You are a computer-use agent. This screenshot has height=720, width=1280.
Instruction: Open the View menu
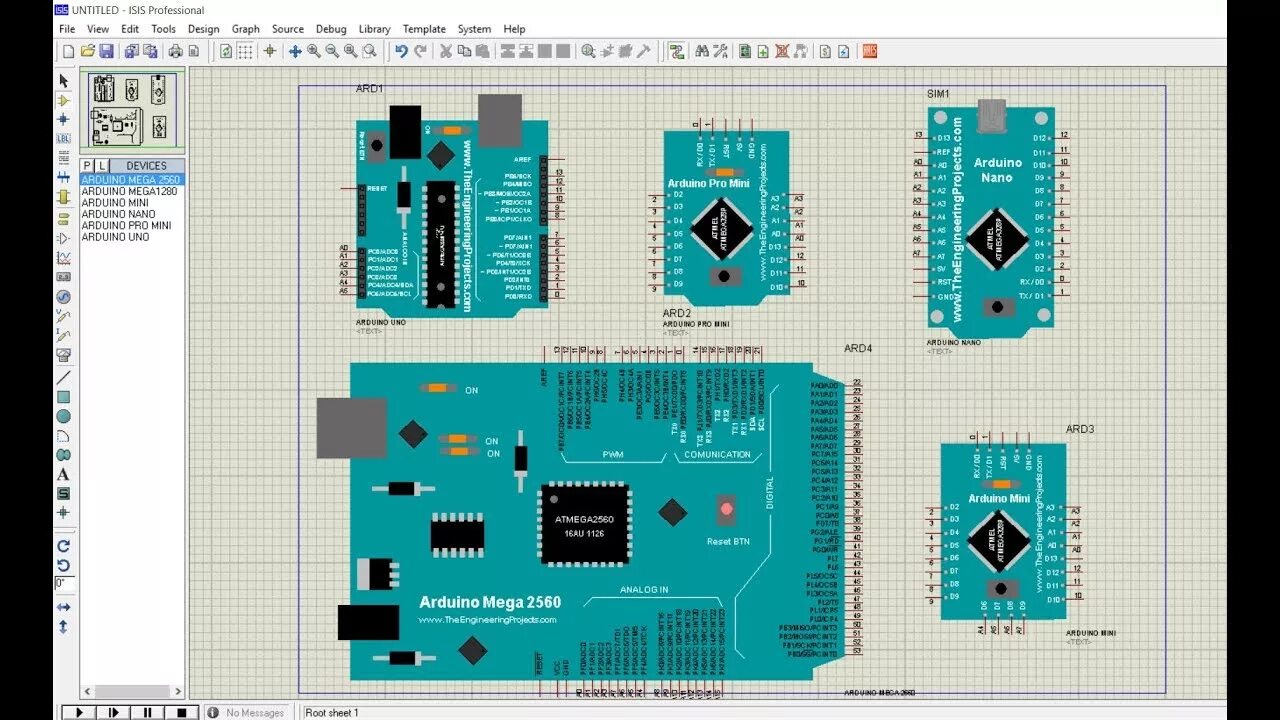click(98, 29)
